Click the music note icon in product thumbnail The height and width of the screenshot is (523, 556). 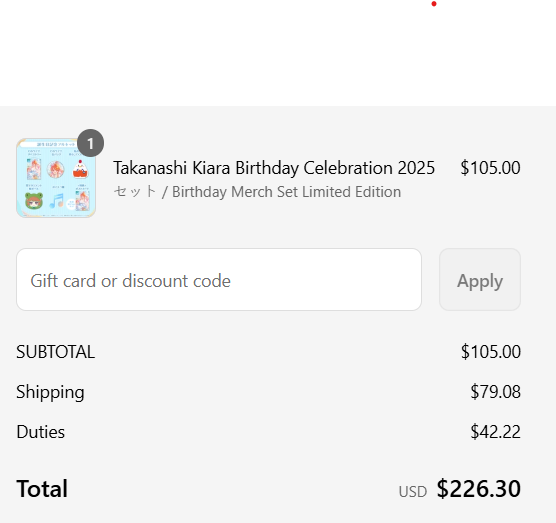(56, 201)
